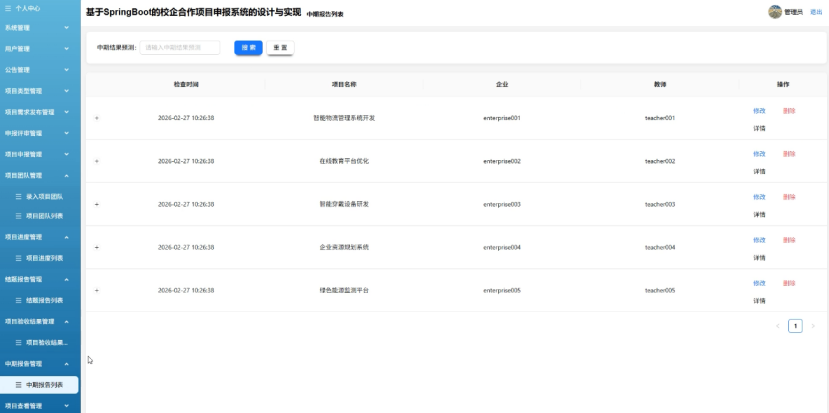Expand the 企业资源规划系统 row with plus

97,247
